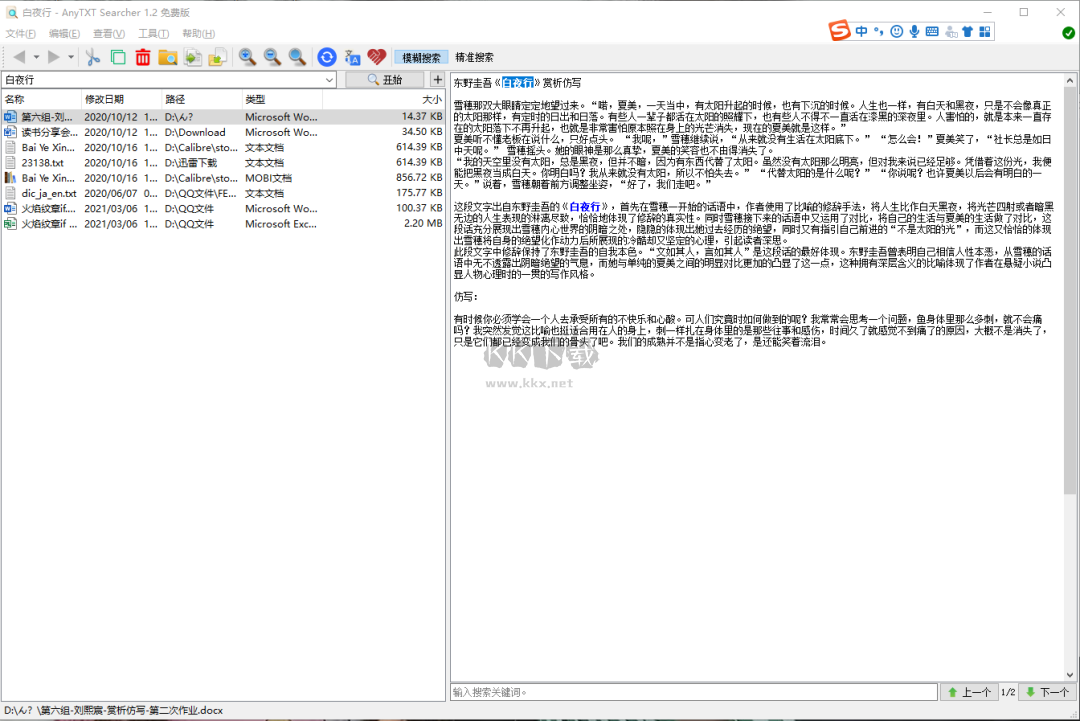Click the Zoom Out magnifier icon
Screen dimensions: 1080x721
point(272,57)
